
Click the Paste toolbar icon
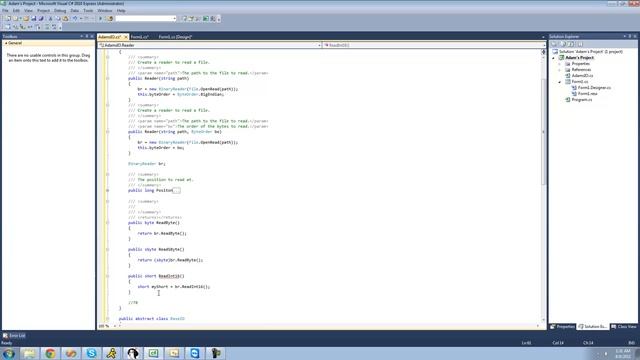[x=65, y=18]
